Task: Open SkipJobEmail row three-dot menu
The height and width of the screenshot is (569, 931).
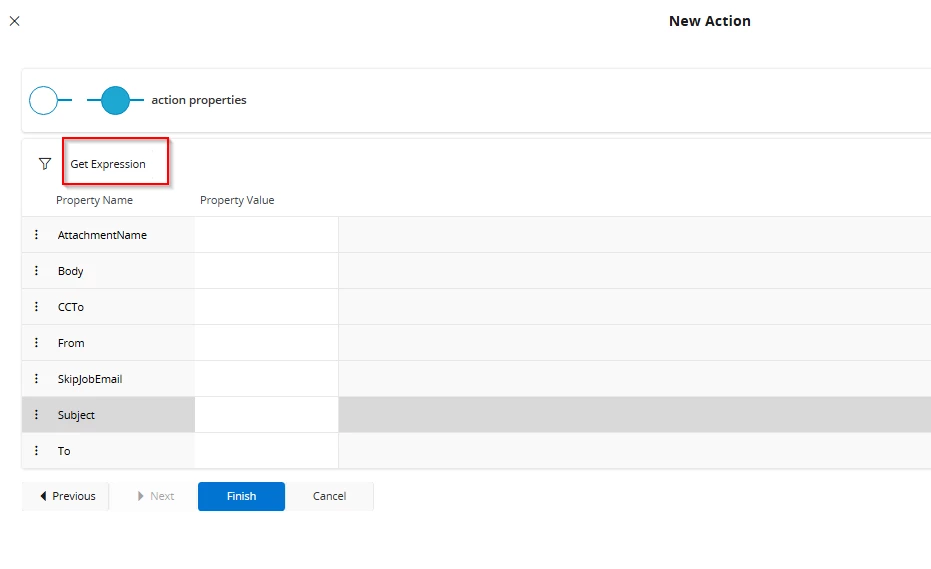Action: [x=37, y=379]
